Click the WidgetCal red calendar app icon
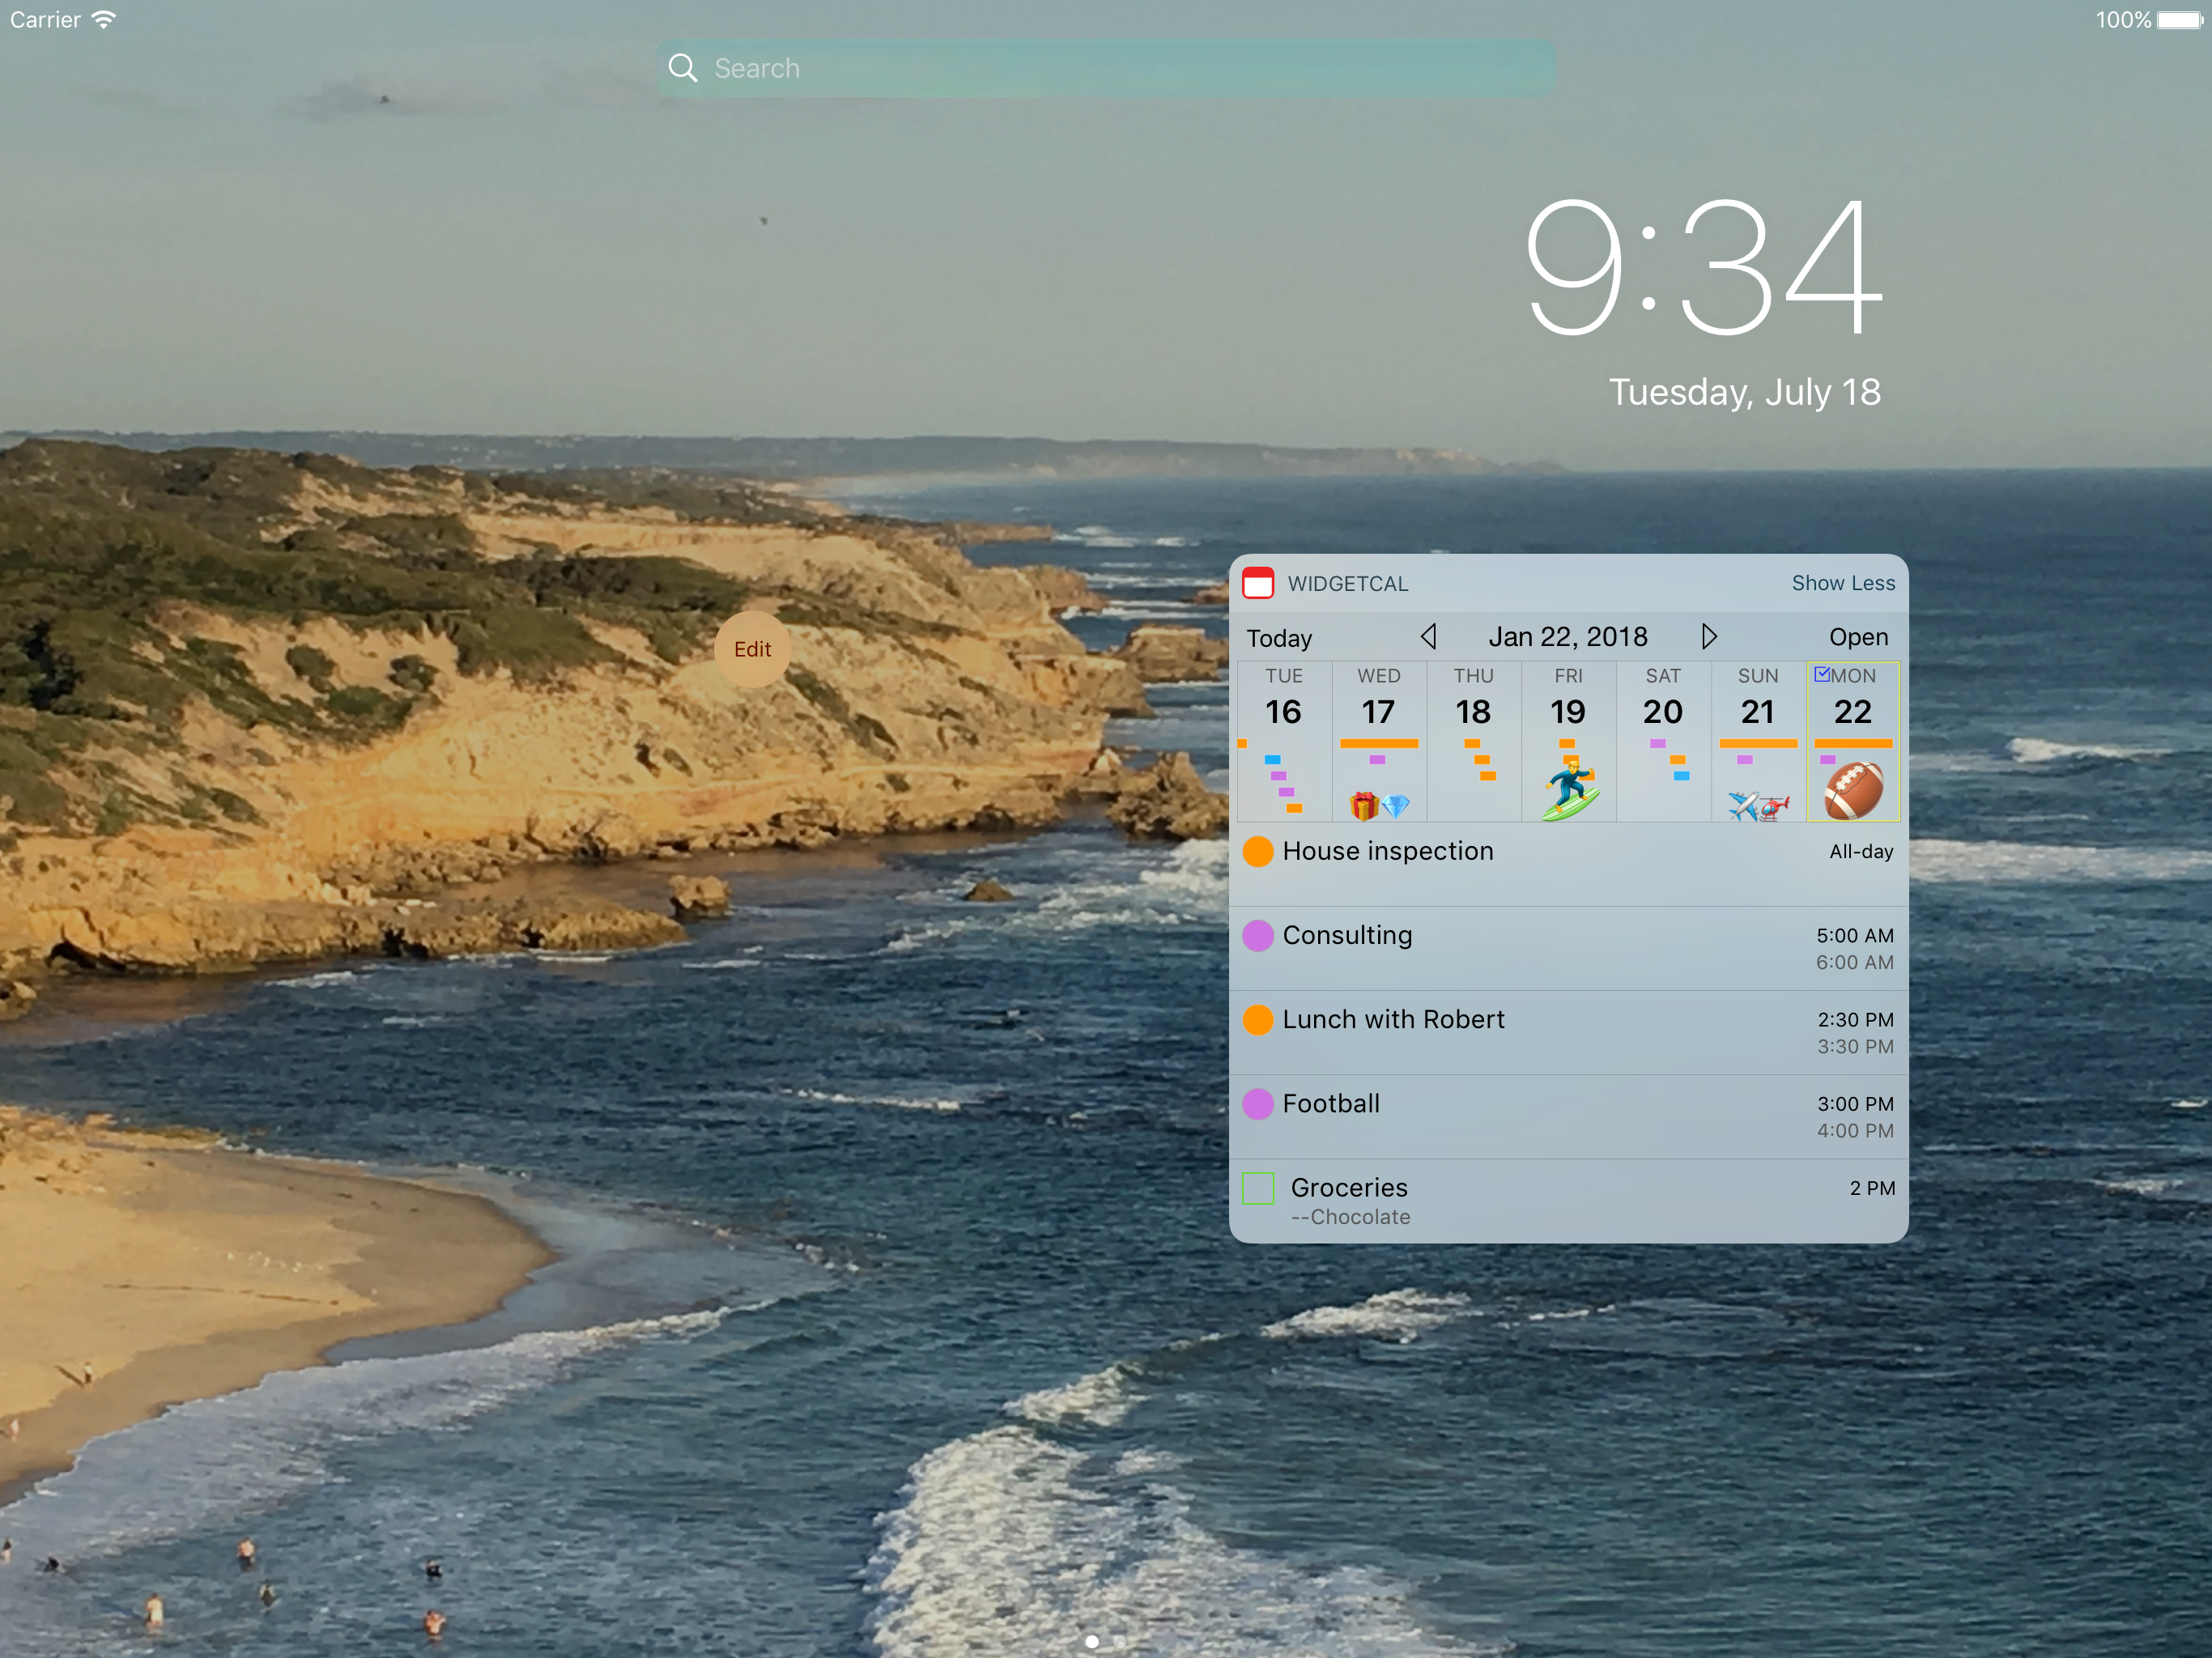The height and width of the screenshot is (1658, 2212). point(1257,583)
